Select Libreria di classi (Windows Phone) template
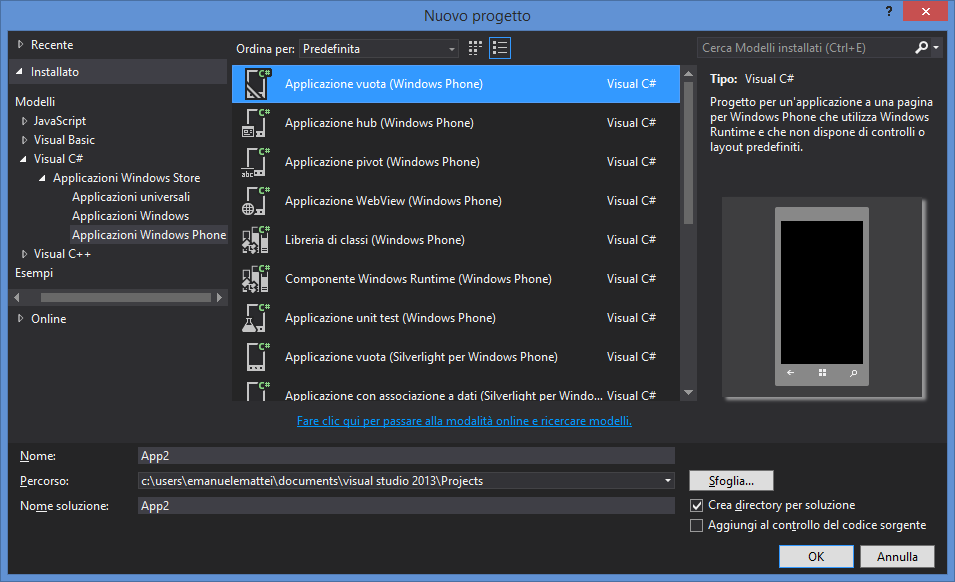Screen dimensions: 955x582 (x=456, y=240)
